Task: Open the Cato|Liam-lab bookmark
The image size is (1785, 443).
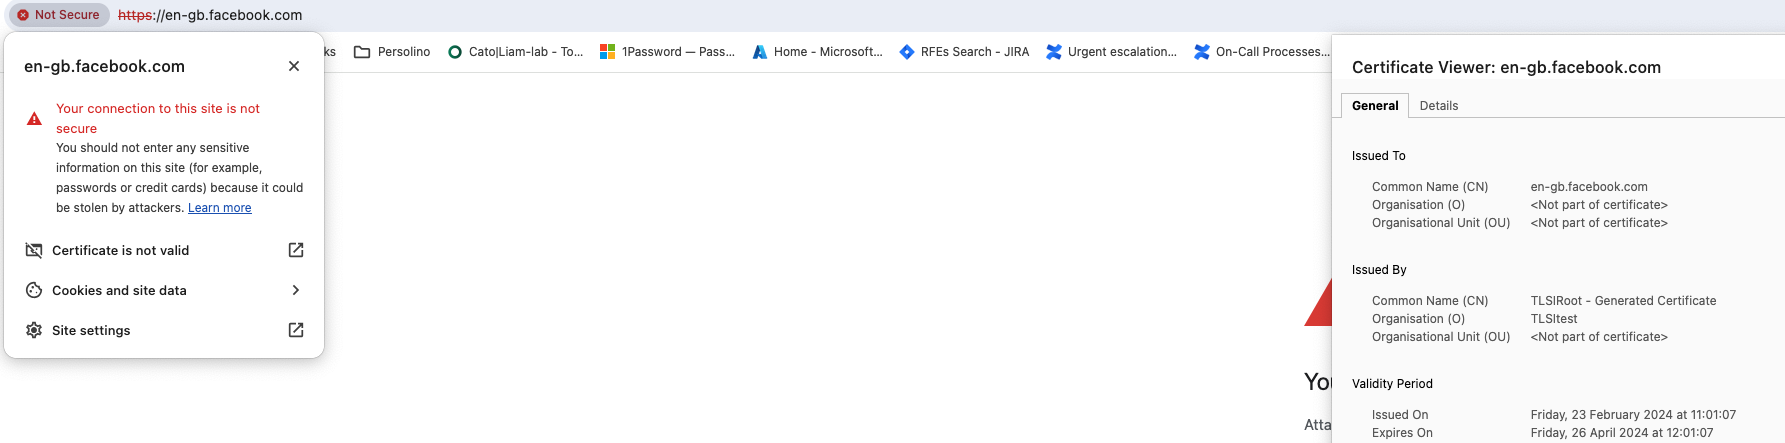Action: (515, 52)
